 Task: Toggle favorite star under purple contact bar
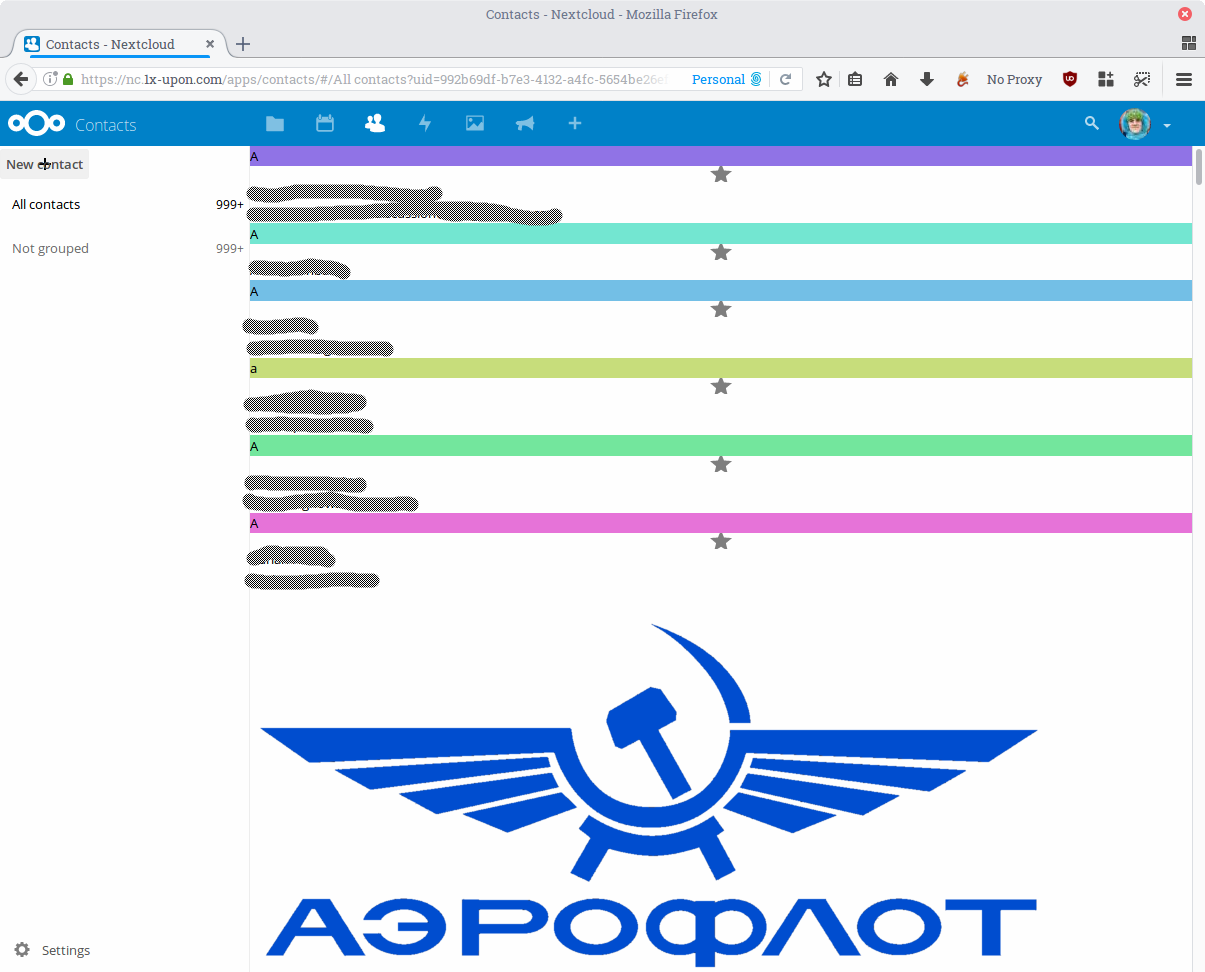pos(721,174)
